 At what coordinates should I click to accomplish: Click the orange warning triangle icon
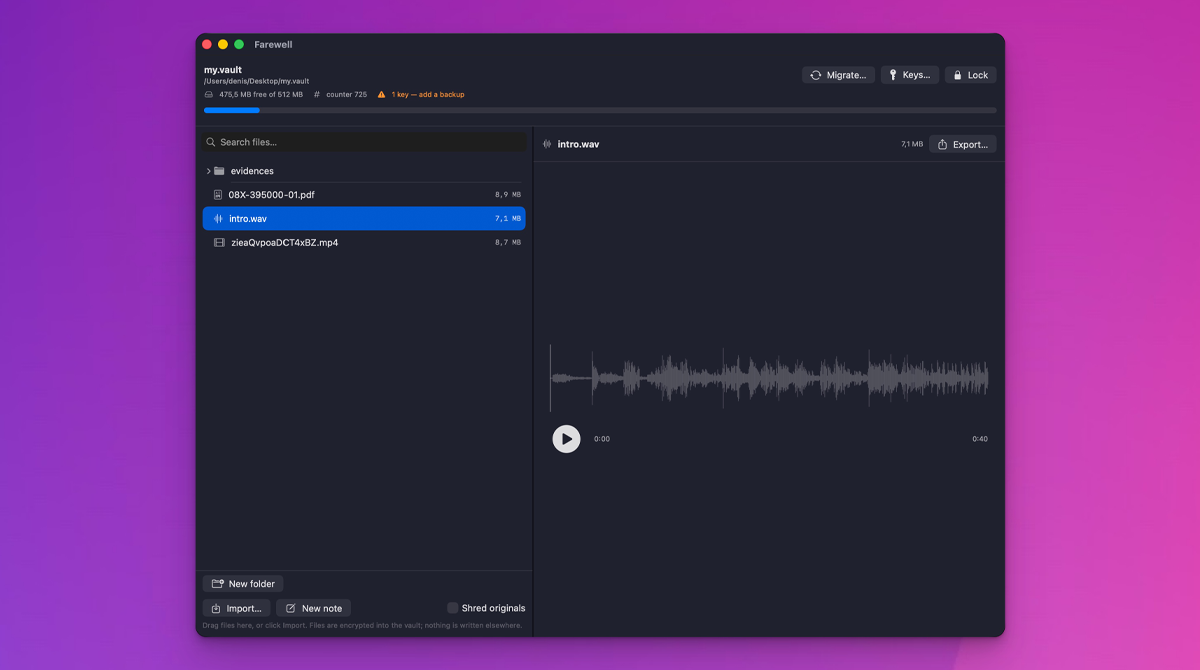pyautogui.click(x=381, y=95)
